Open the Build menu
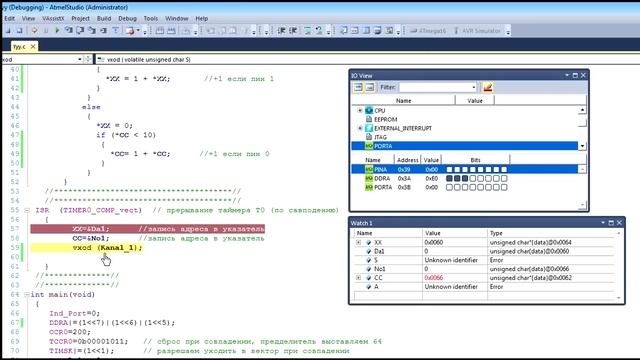This screenshot has width=640, height=360. [104, 18]
